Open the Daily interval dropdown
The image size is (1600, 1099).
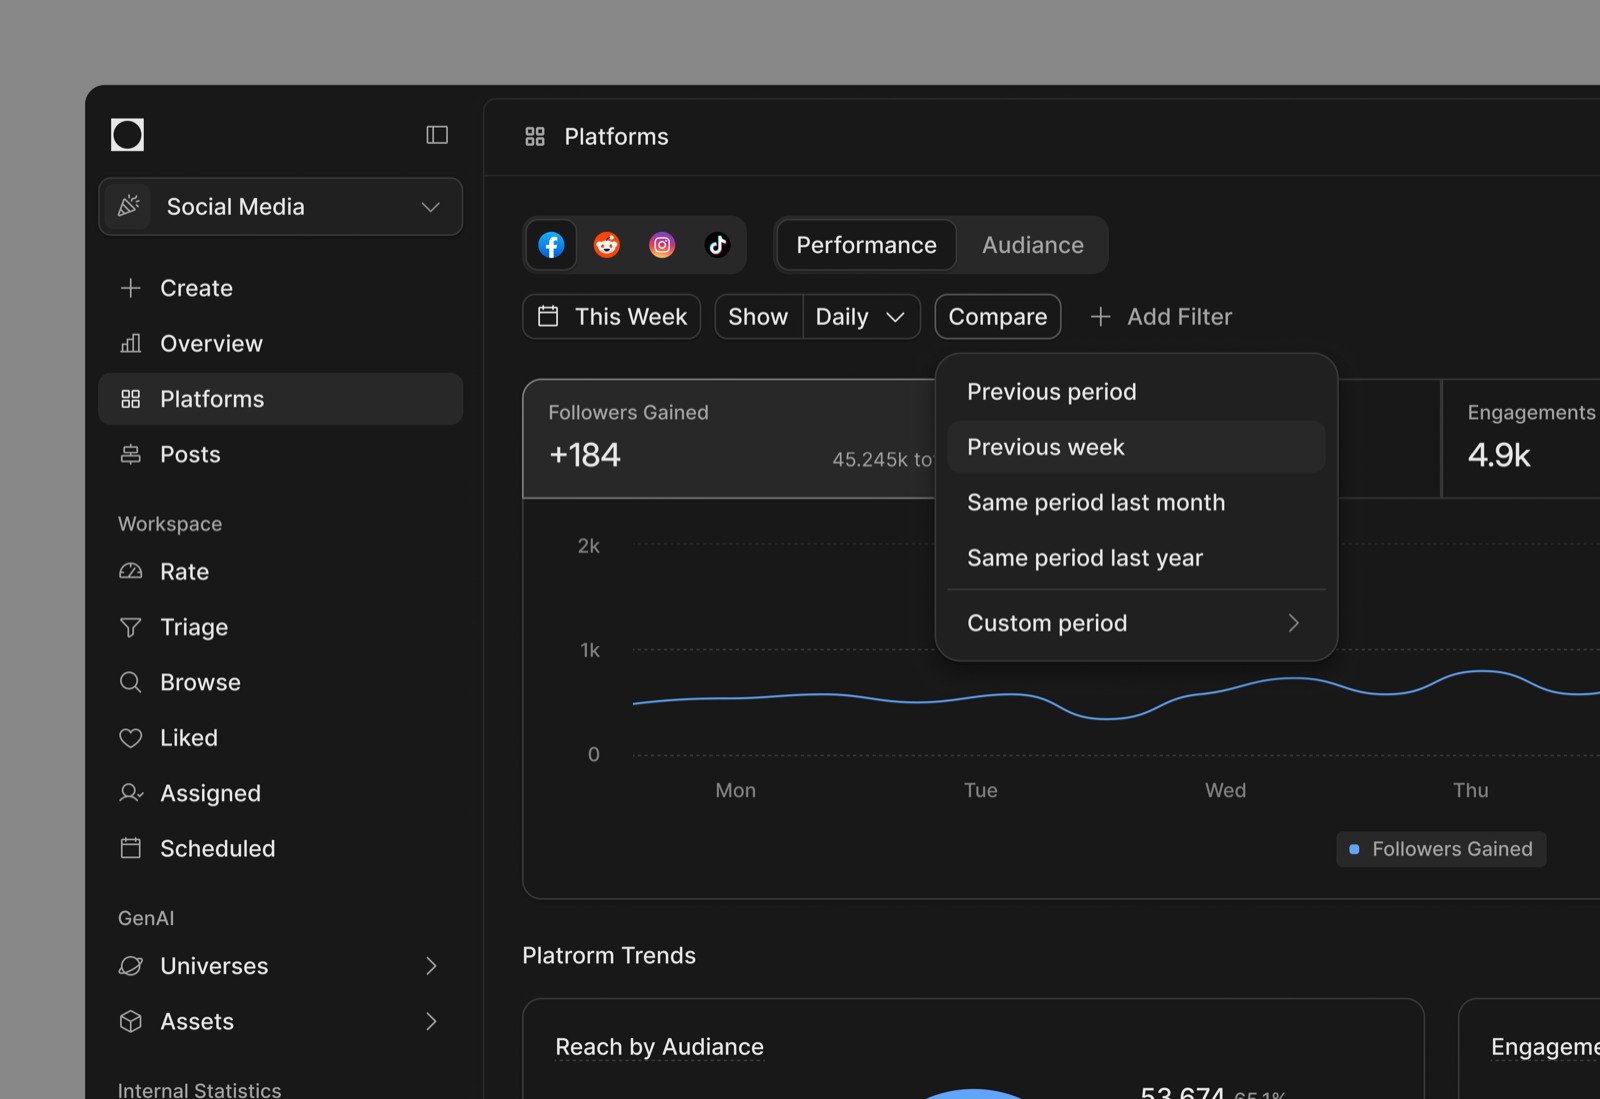tap(861, 317)
